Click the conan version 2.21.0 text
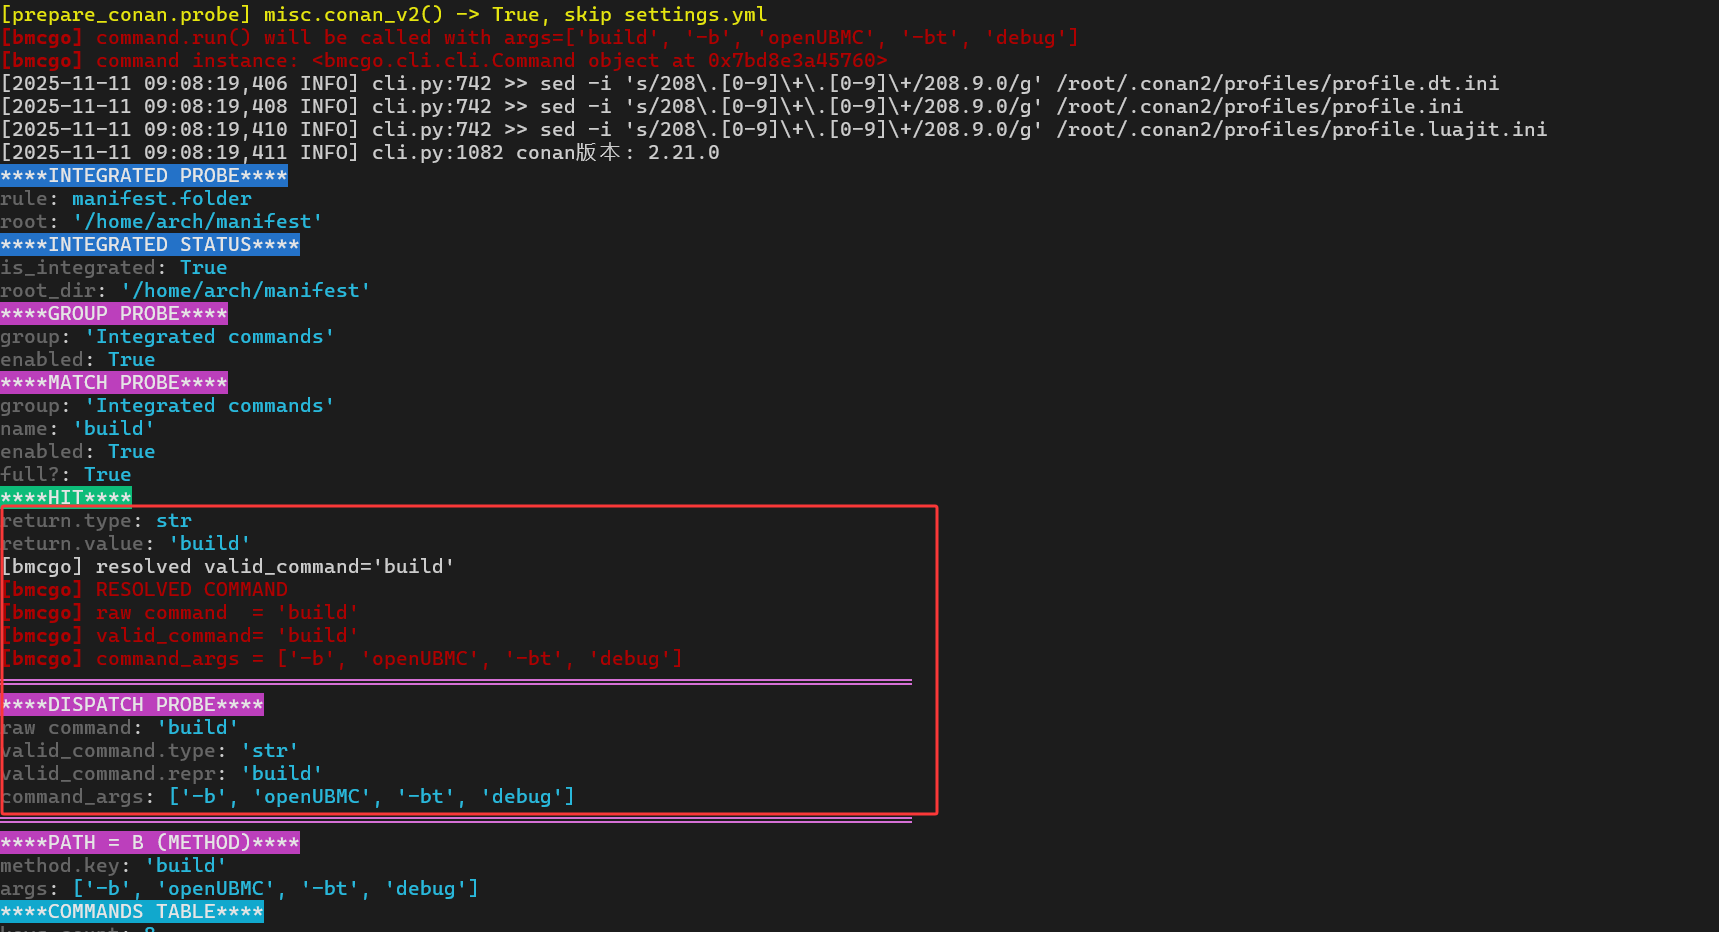 pyautogui.click(x=683, y=153)
